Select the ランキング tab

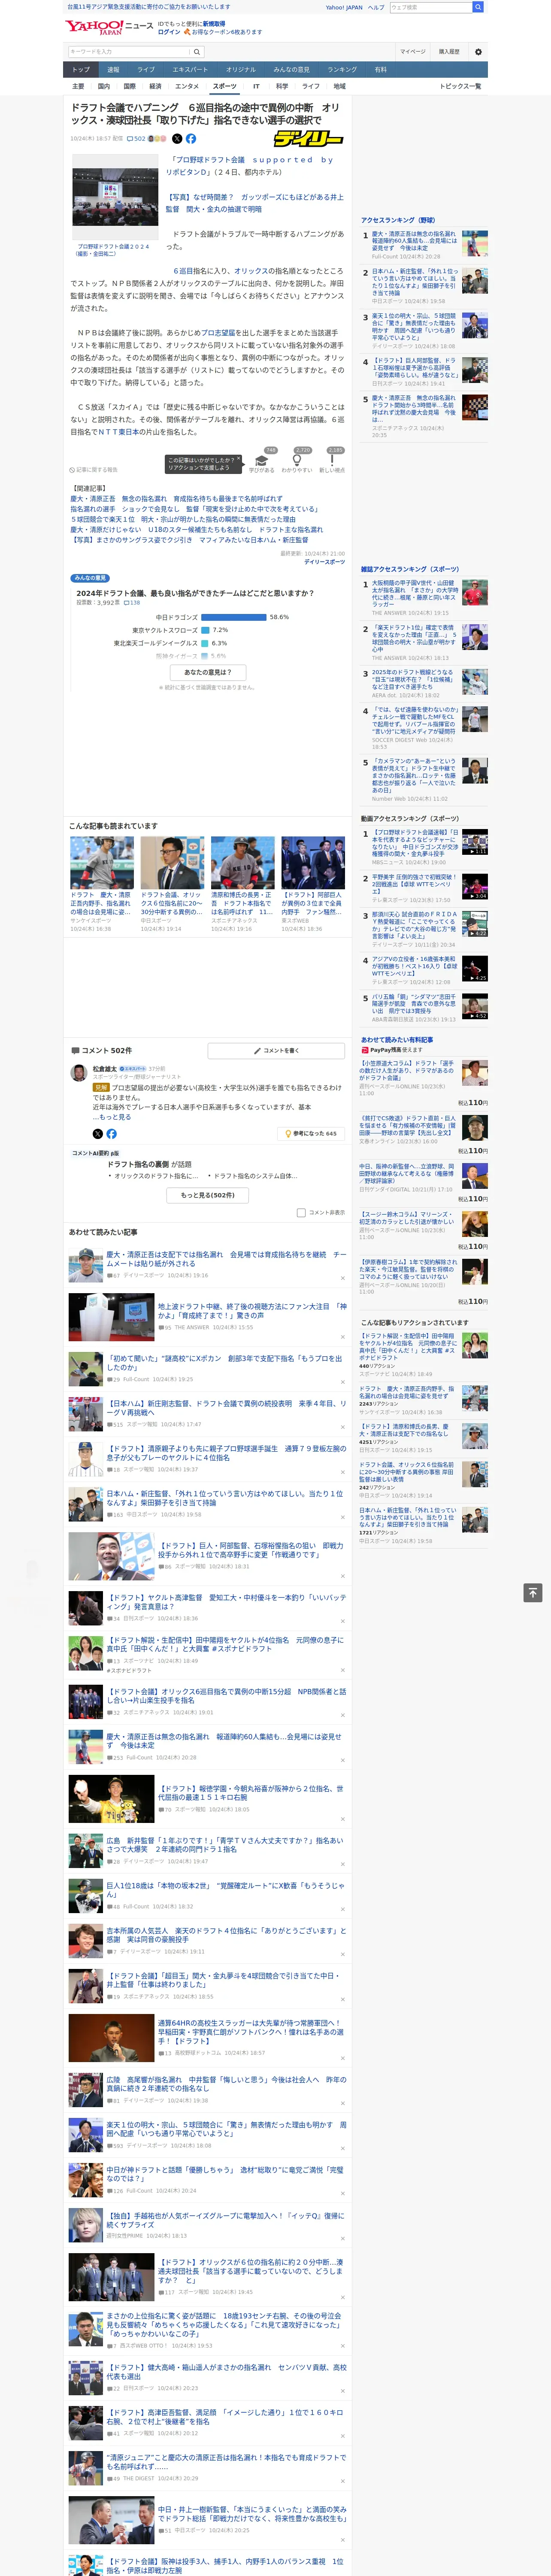pyautogui.click(x=343, y=70)
